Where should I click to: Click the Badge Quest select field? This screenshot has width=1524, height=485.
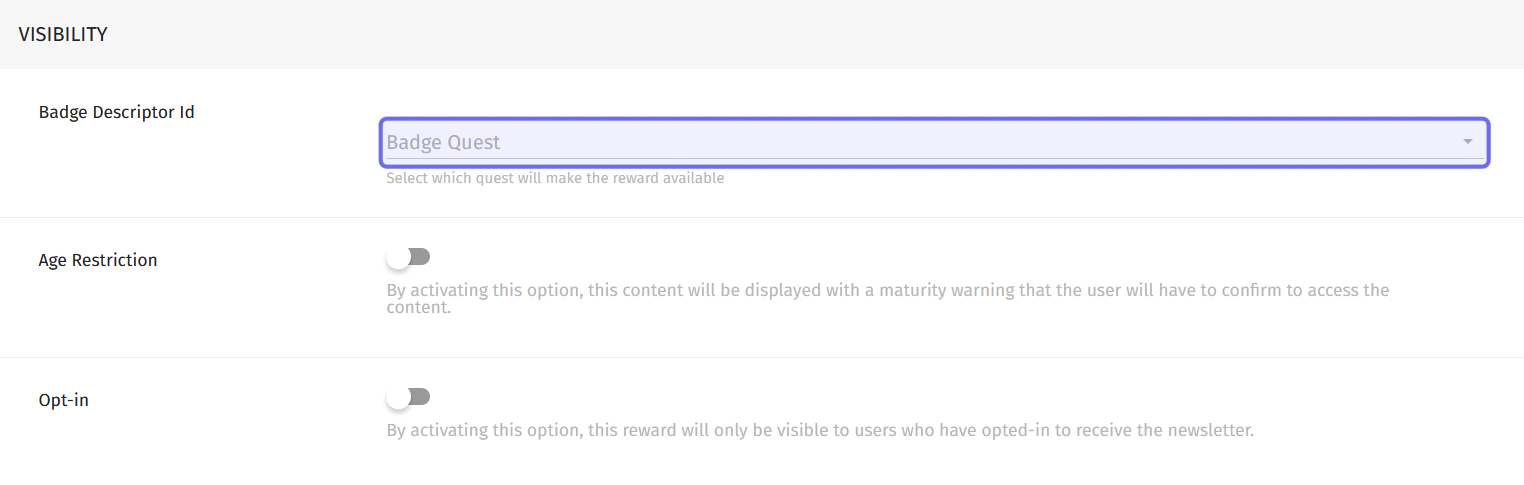[934, 142]
